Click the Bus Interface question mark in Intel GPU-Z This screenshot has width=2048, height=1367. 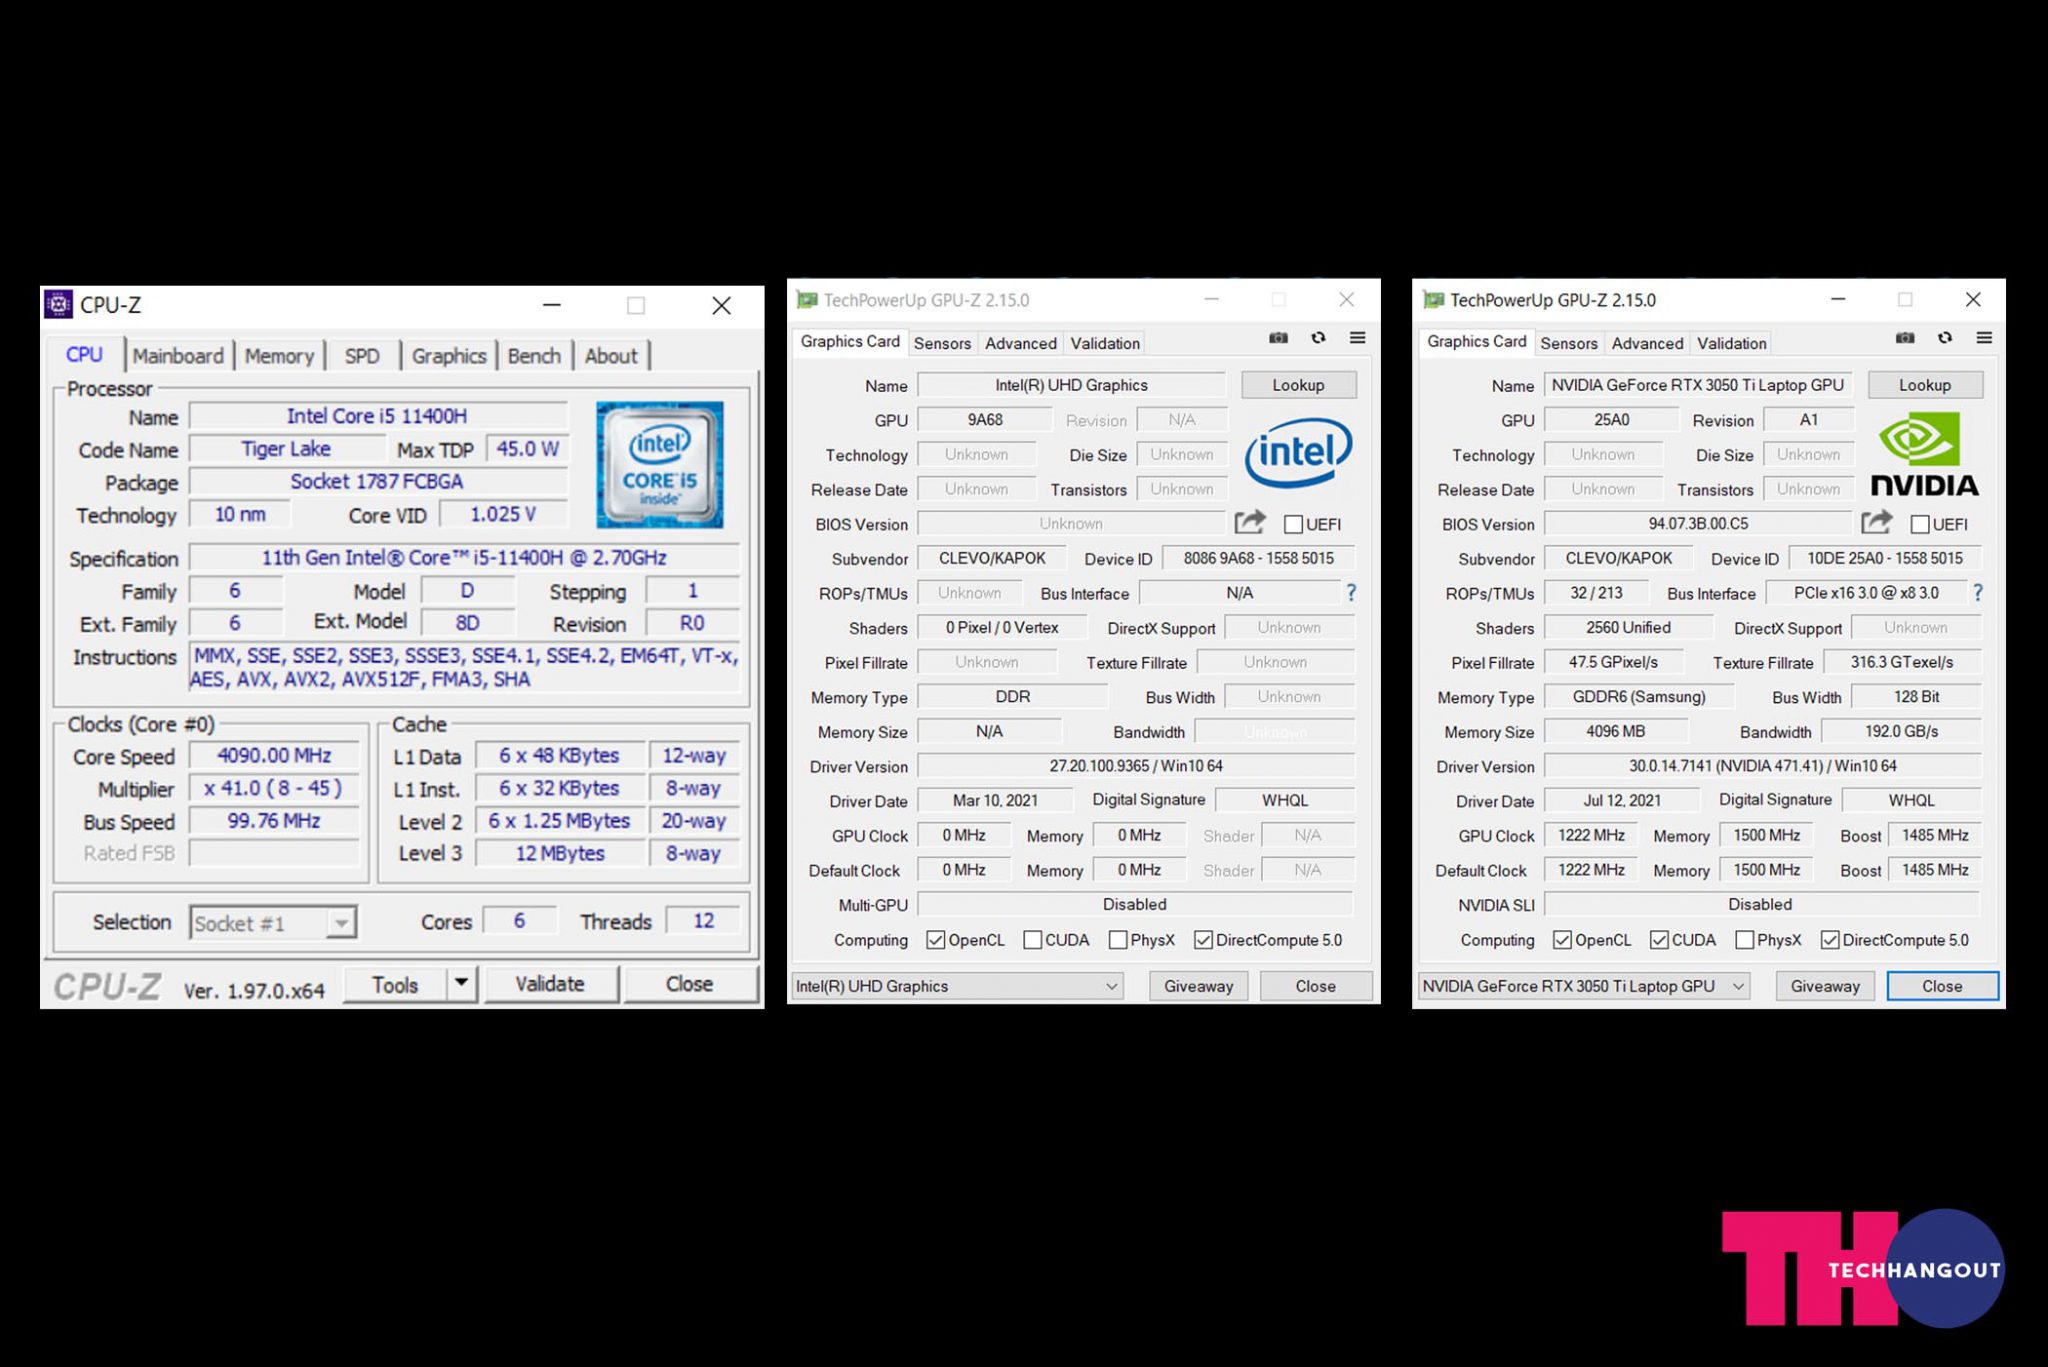pos(1351,593)
